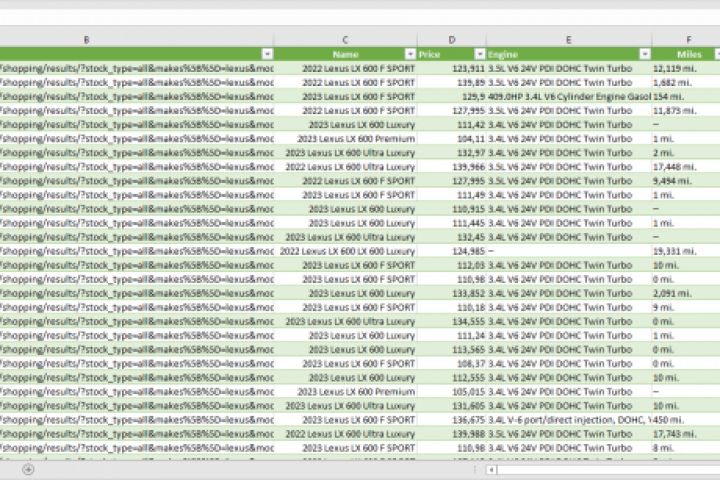Image resolution: width=720 pixels, height=480 pixels.
Task: Select the miles cell 8 mi.
Action: 686,448
